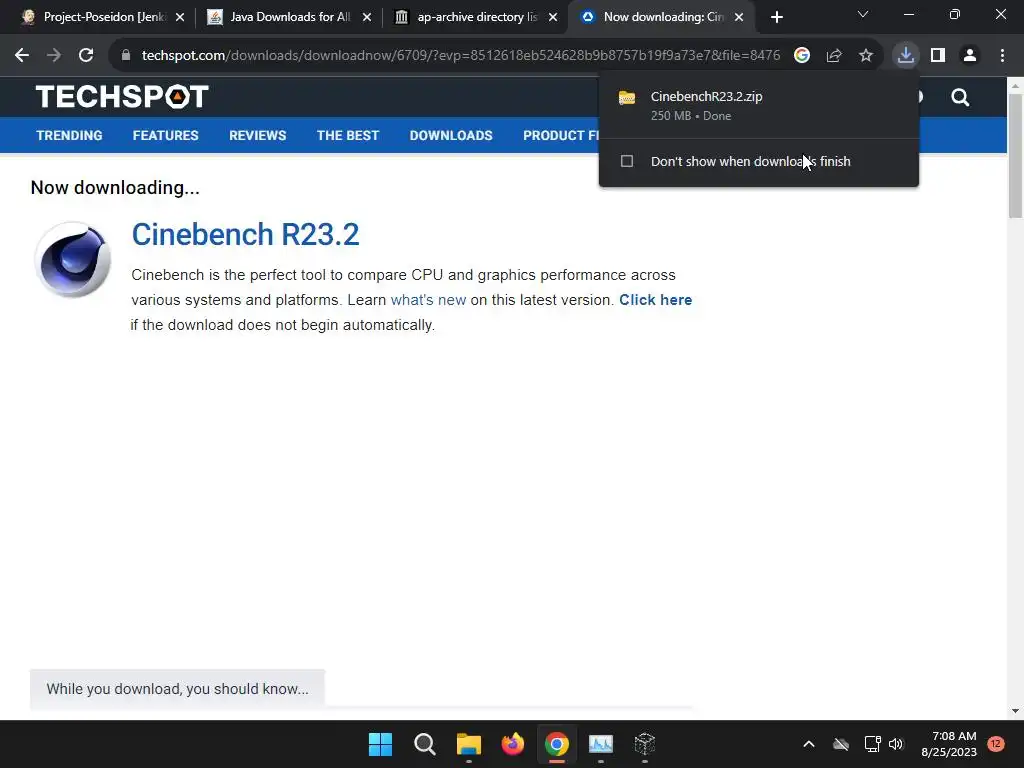Open the Chrome profile menu
This screenshot has height=768, width=1024.
(x=970, y=56)
